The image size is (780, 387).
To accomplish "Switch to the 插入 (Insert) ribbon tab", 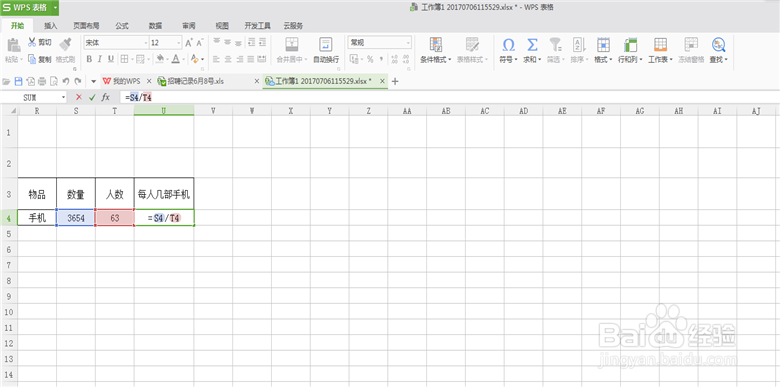I will point(51,26).
